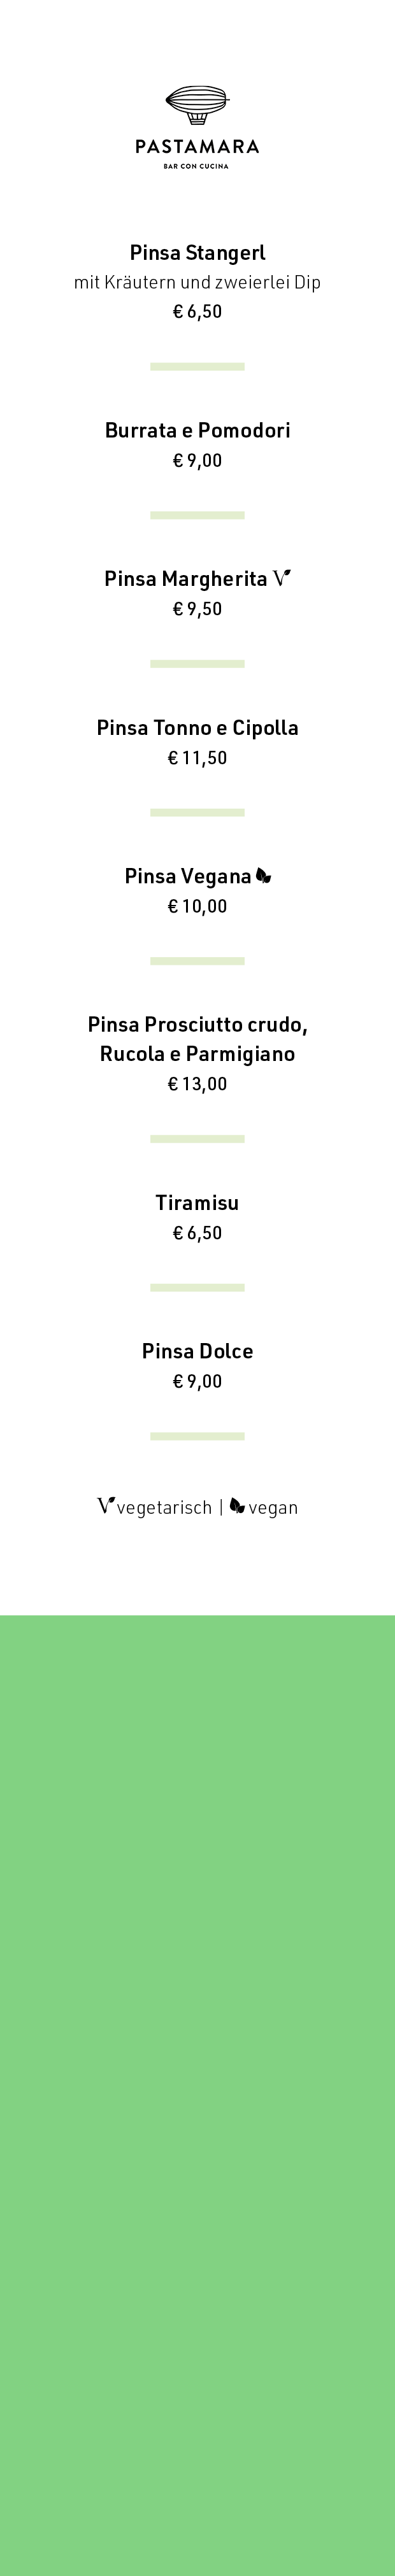Image resolution: width=395 pixels, height=2576 pixels.
Task: Click the PASTAMARA brand name text
Action: (x=197, y=146)
